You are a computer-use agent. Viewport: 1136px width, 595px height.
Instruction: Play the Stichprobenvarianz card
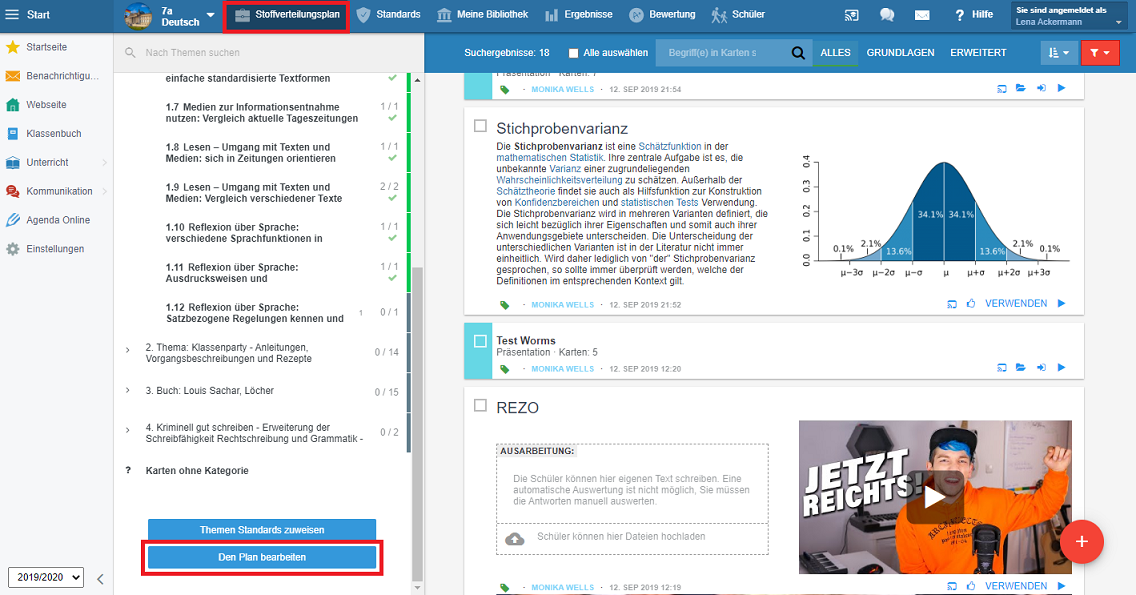[1061, 304]
